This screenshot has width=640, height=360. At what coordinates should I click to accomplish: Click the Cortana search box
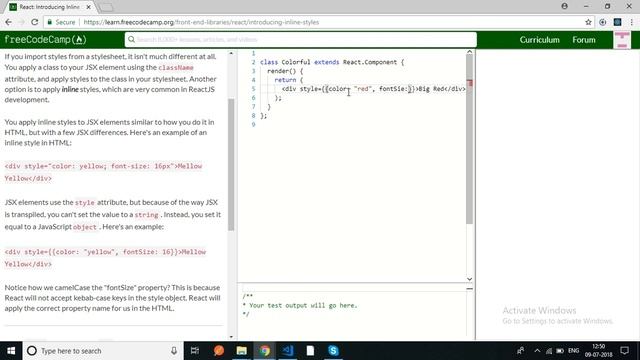tap(102, 351)
